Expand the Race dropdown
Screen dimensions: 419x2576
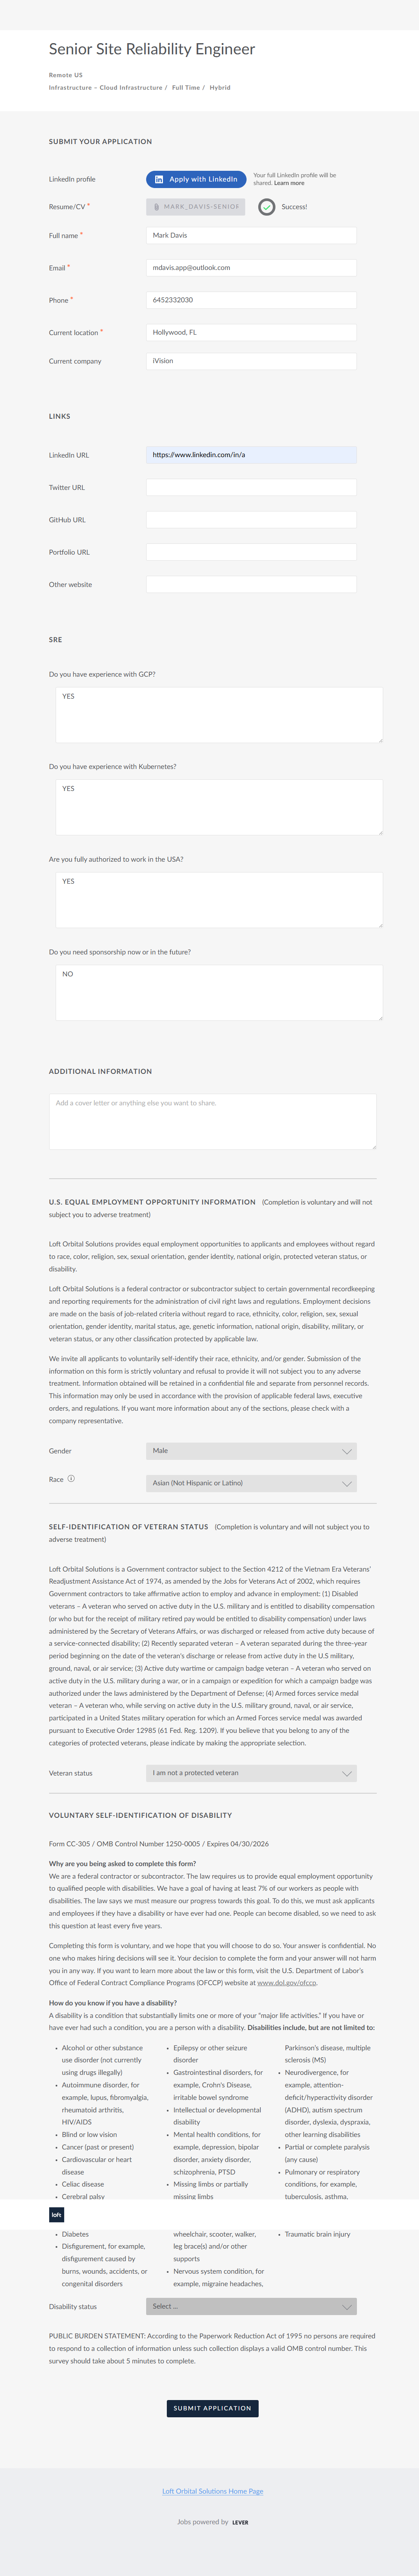point(251,1483)
